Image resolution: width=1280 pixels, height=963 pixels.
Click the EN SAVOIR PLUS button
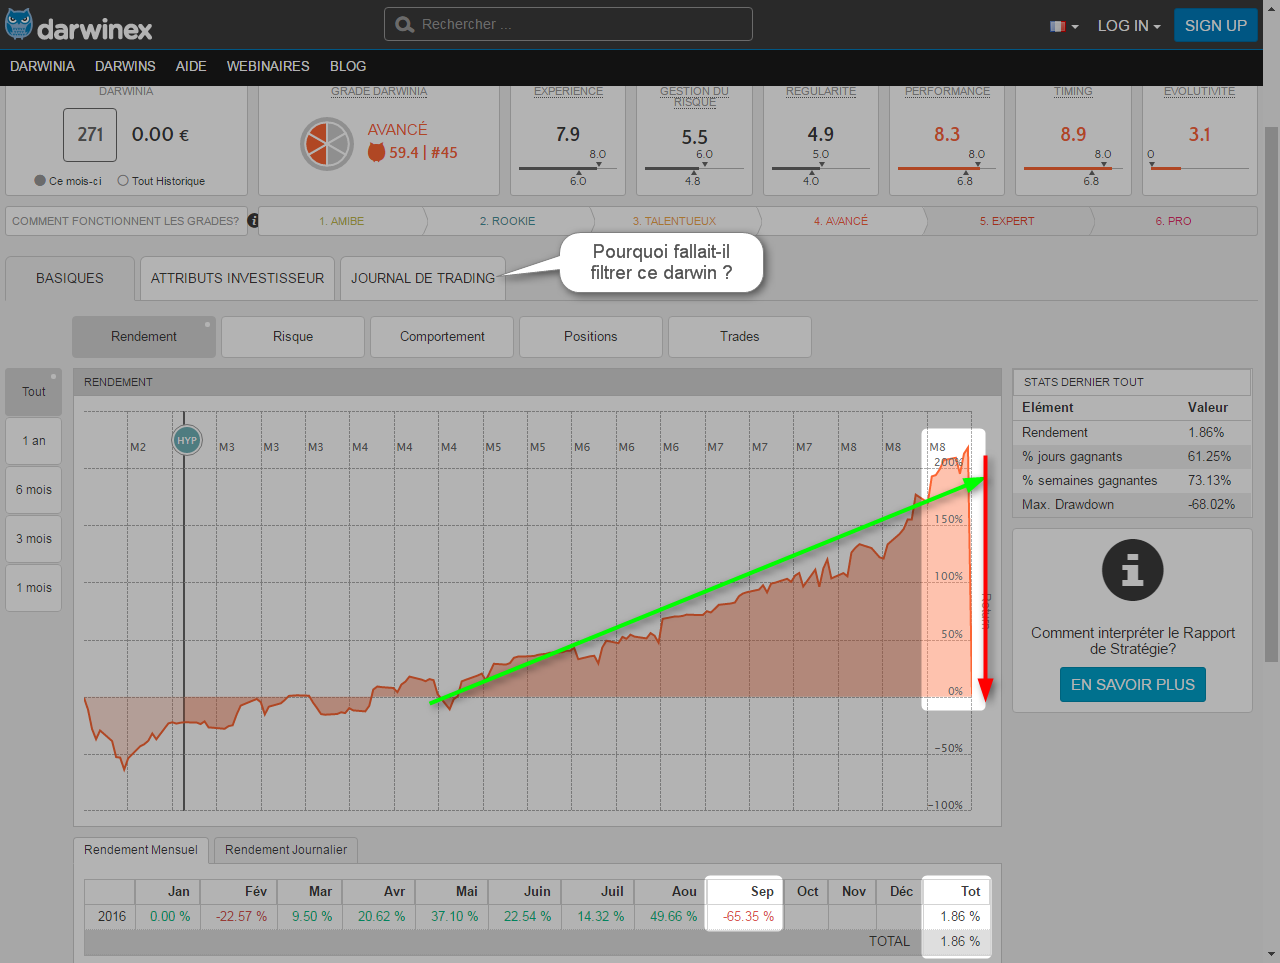[x=1132, y=685]
